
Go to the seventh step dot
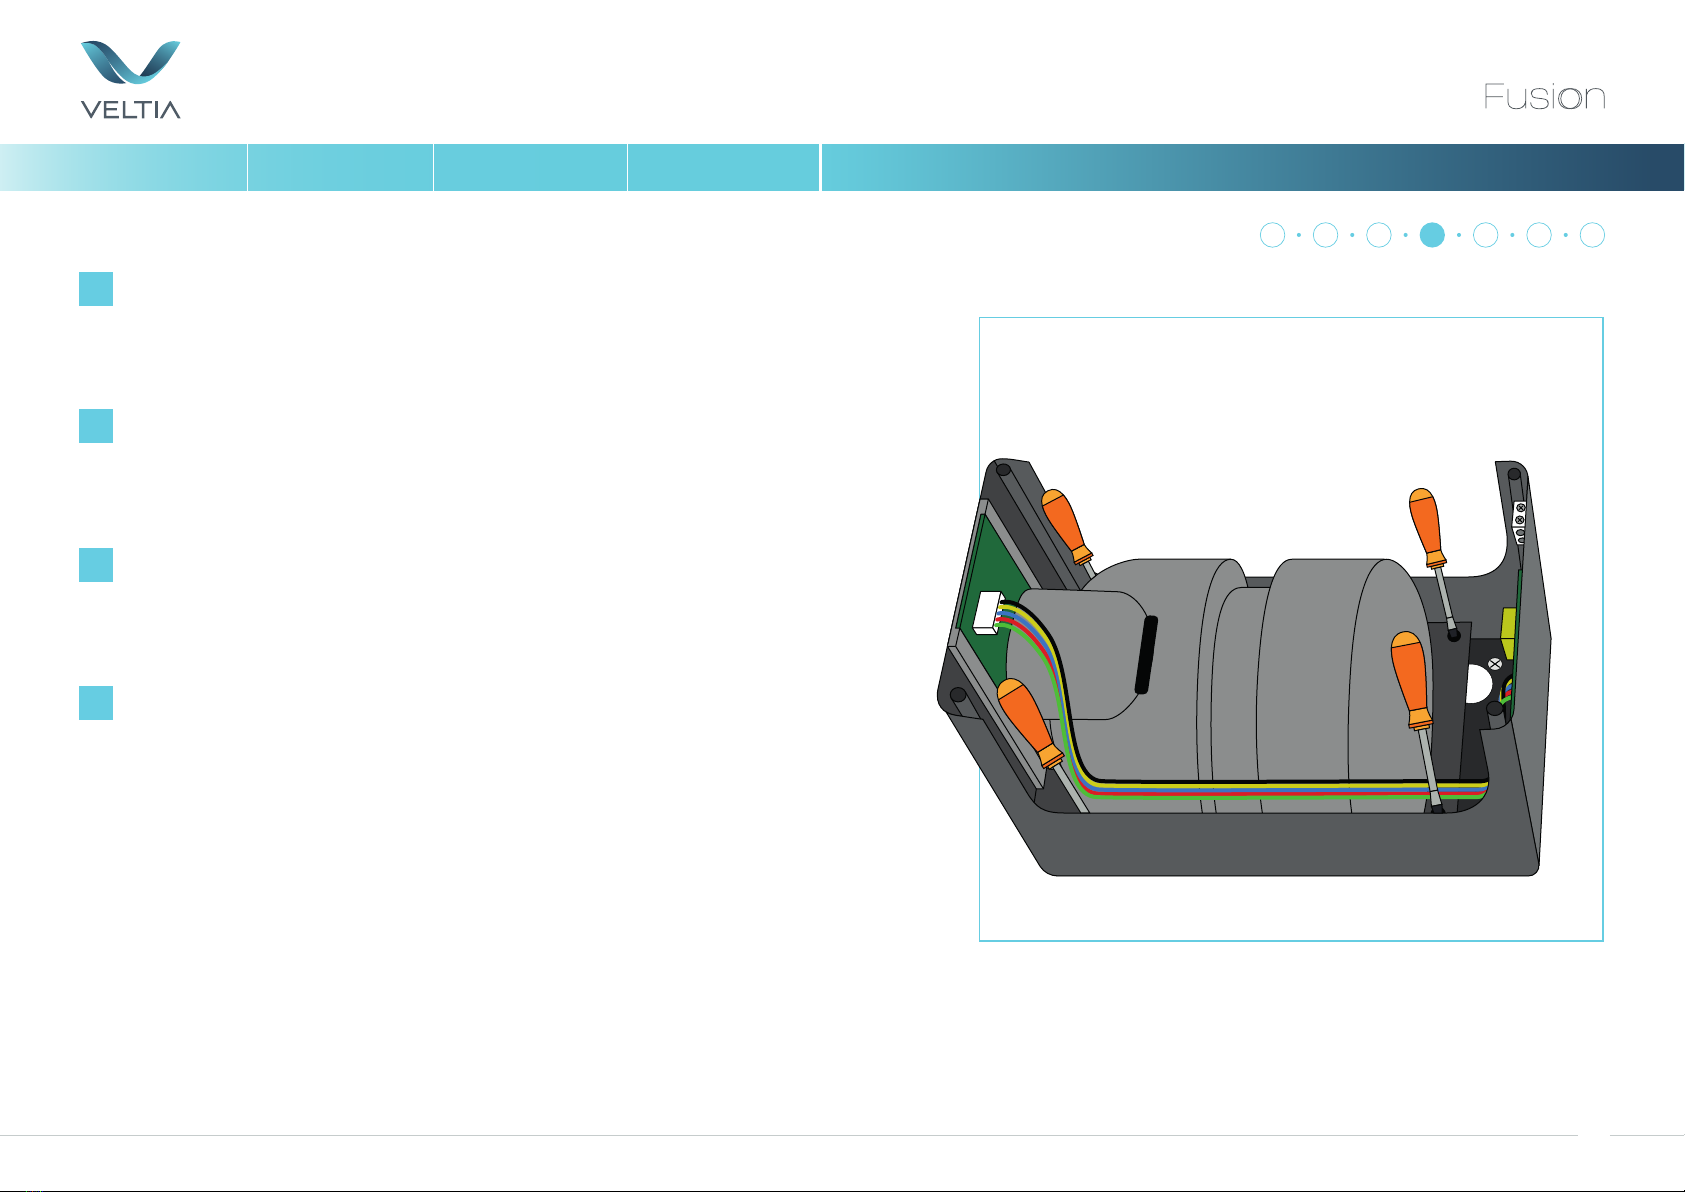click(1592, 235)
